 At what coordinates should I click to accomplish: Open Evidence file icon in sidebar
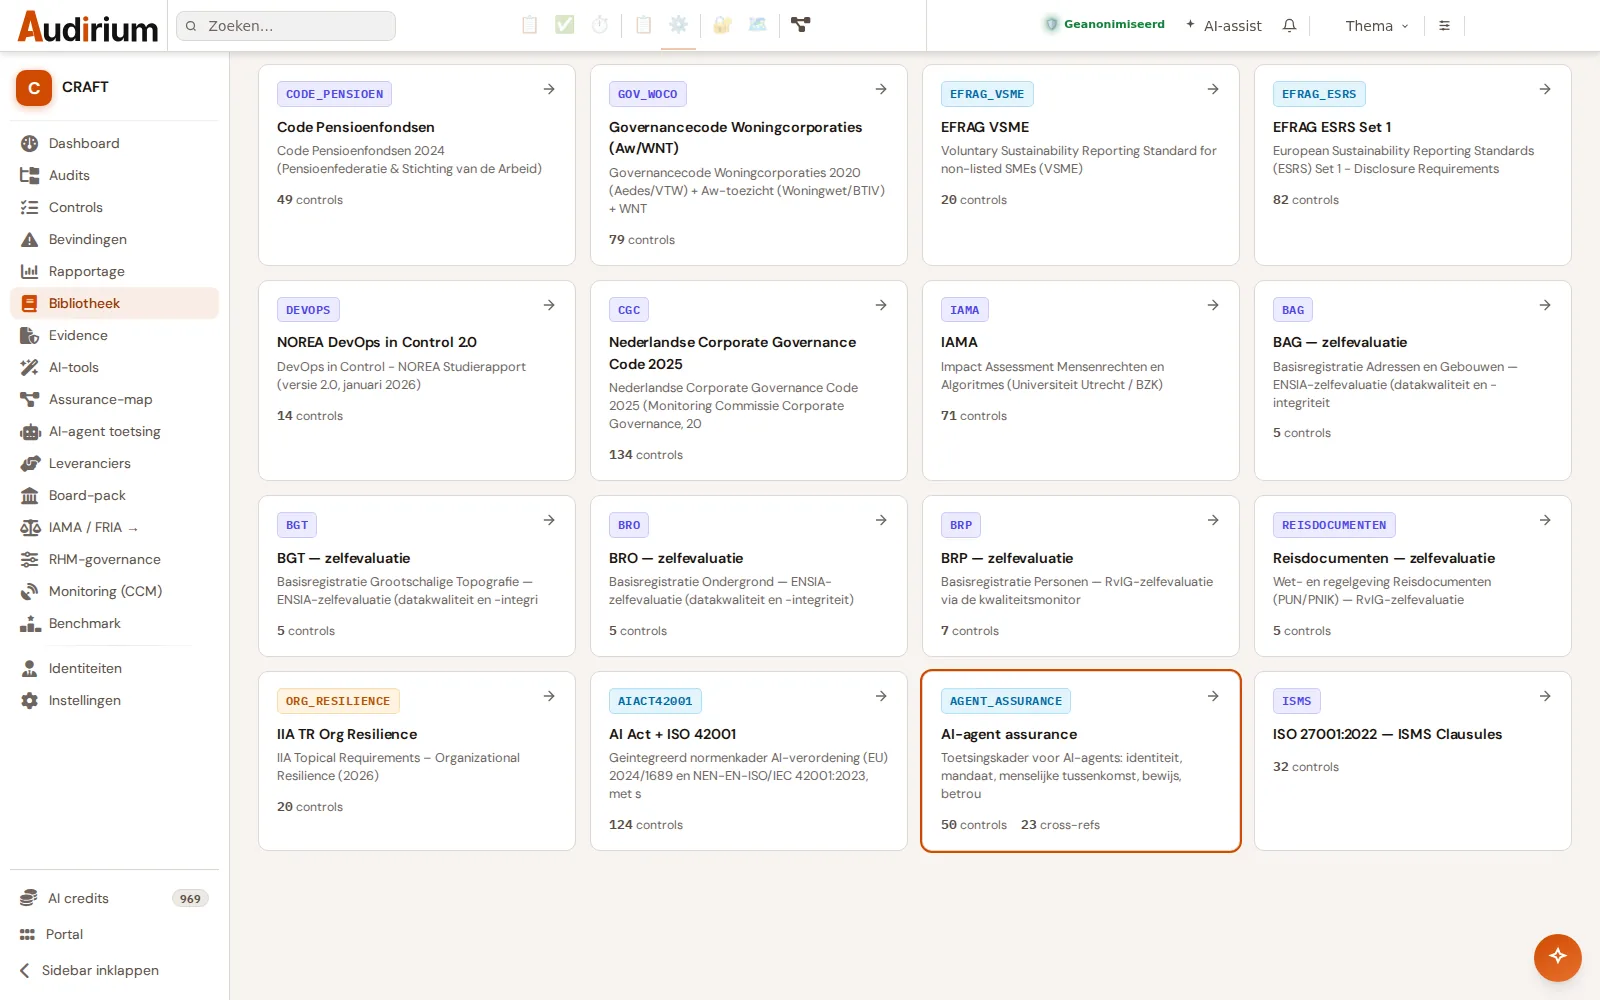[29, 335]
